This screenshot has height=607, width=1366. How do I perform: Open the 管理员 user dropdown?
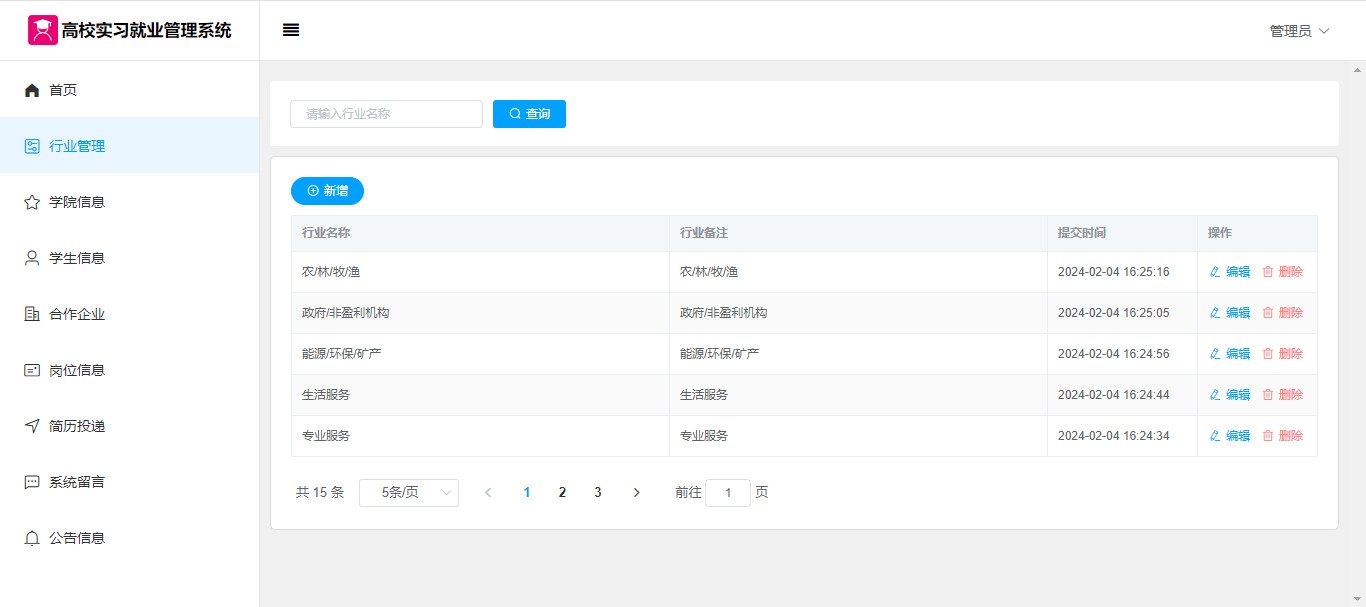(x=1299, y=31)
